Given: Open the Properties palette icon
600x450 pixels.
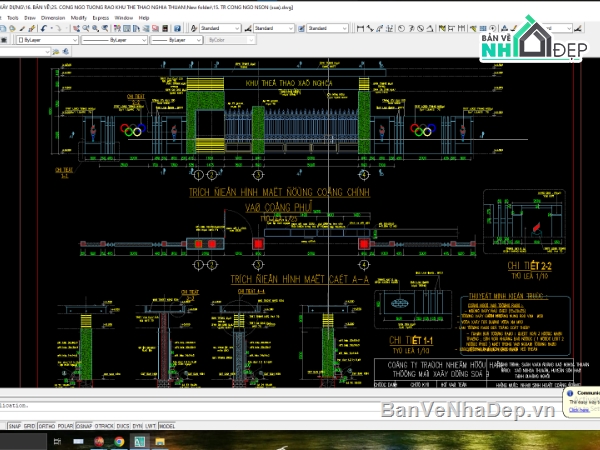Looking at the screenshot, I should (x=117, y=28).
